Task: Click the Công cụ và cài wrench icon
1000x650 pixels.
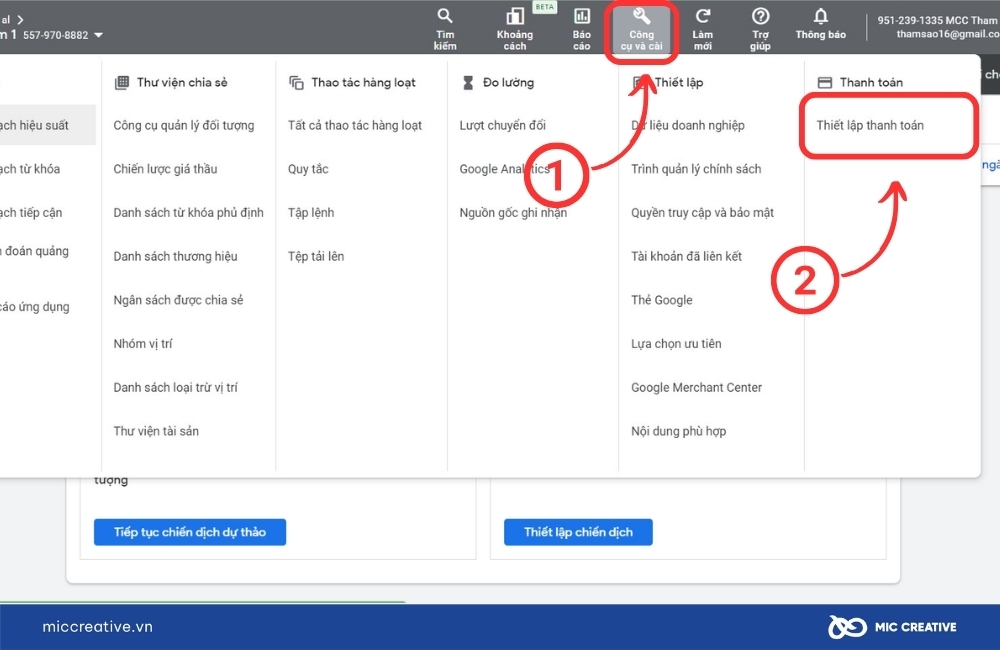Action: coord(642,16)
